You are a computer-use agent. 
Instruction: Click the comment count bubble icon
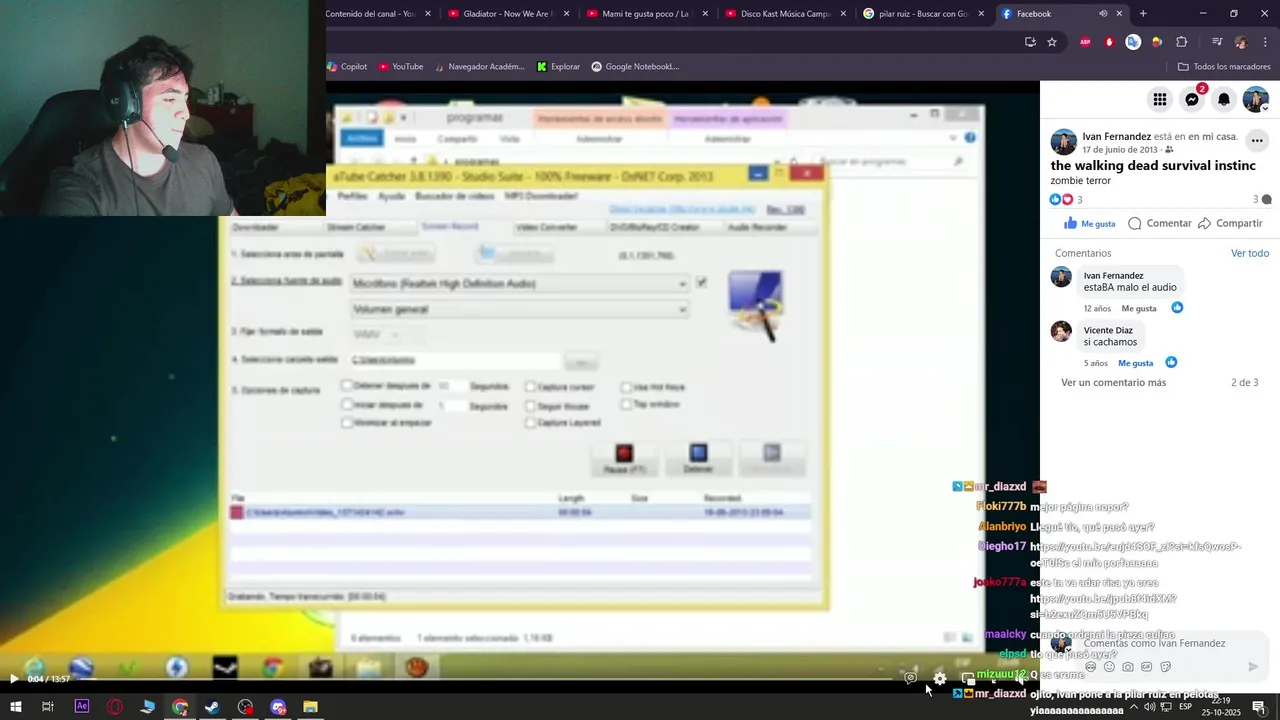click(1266, 200)
